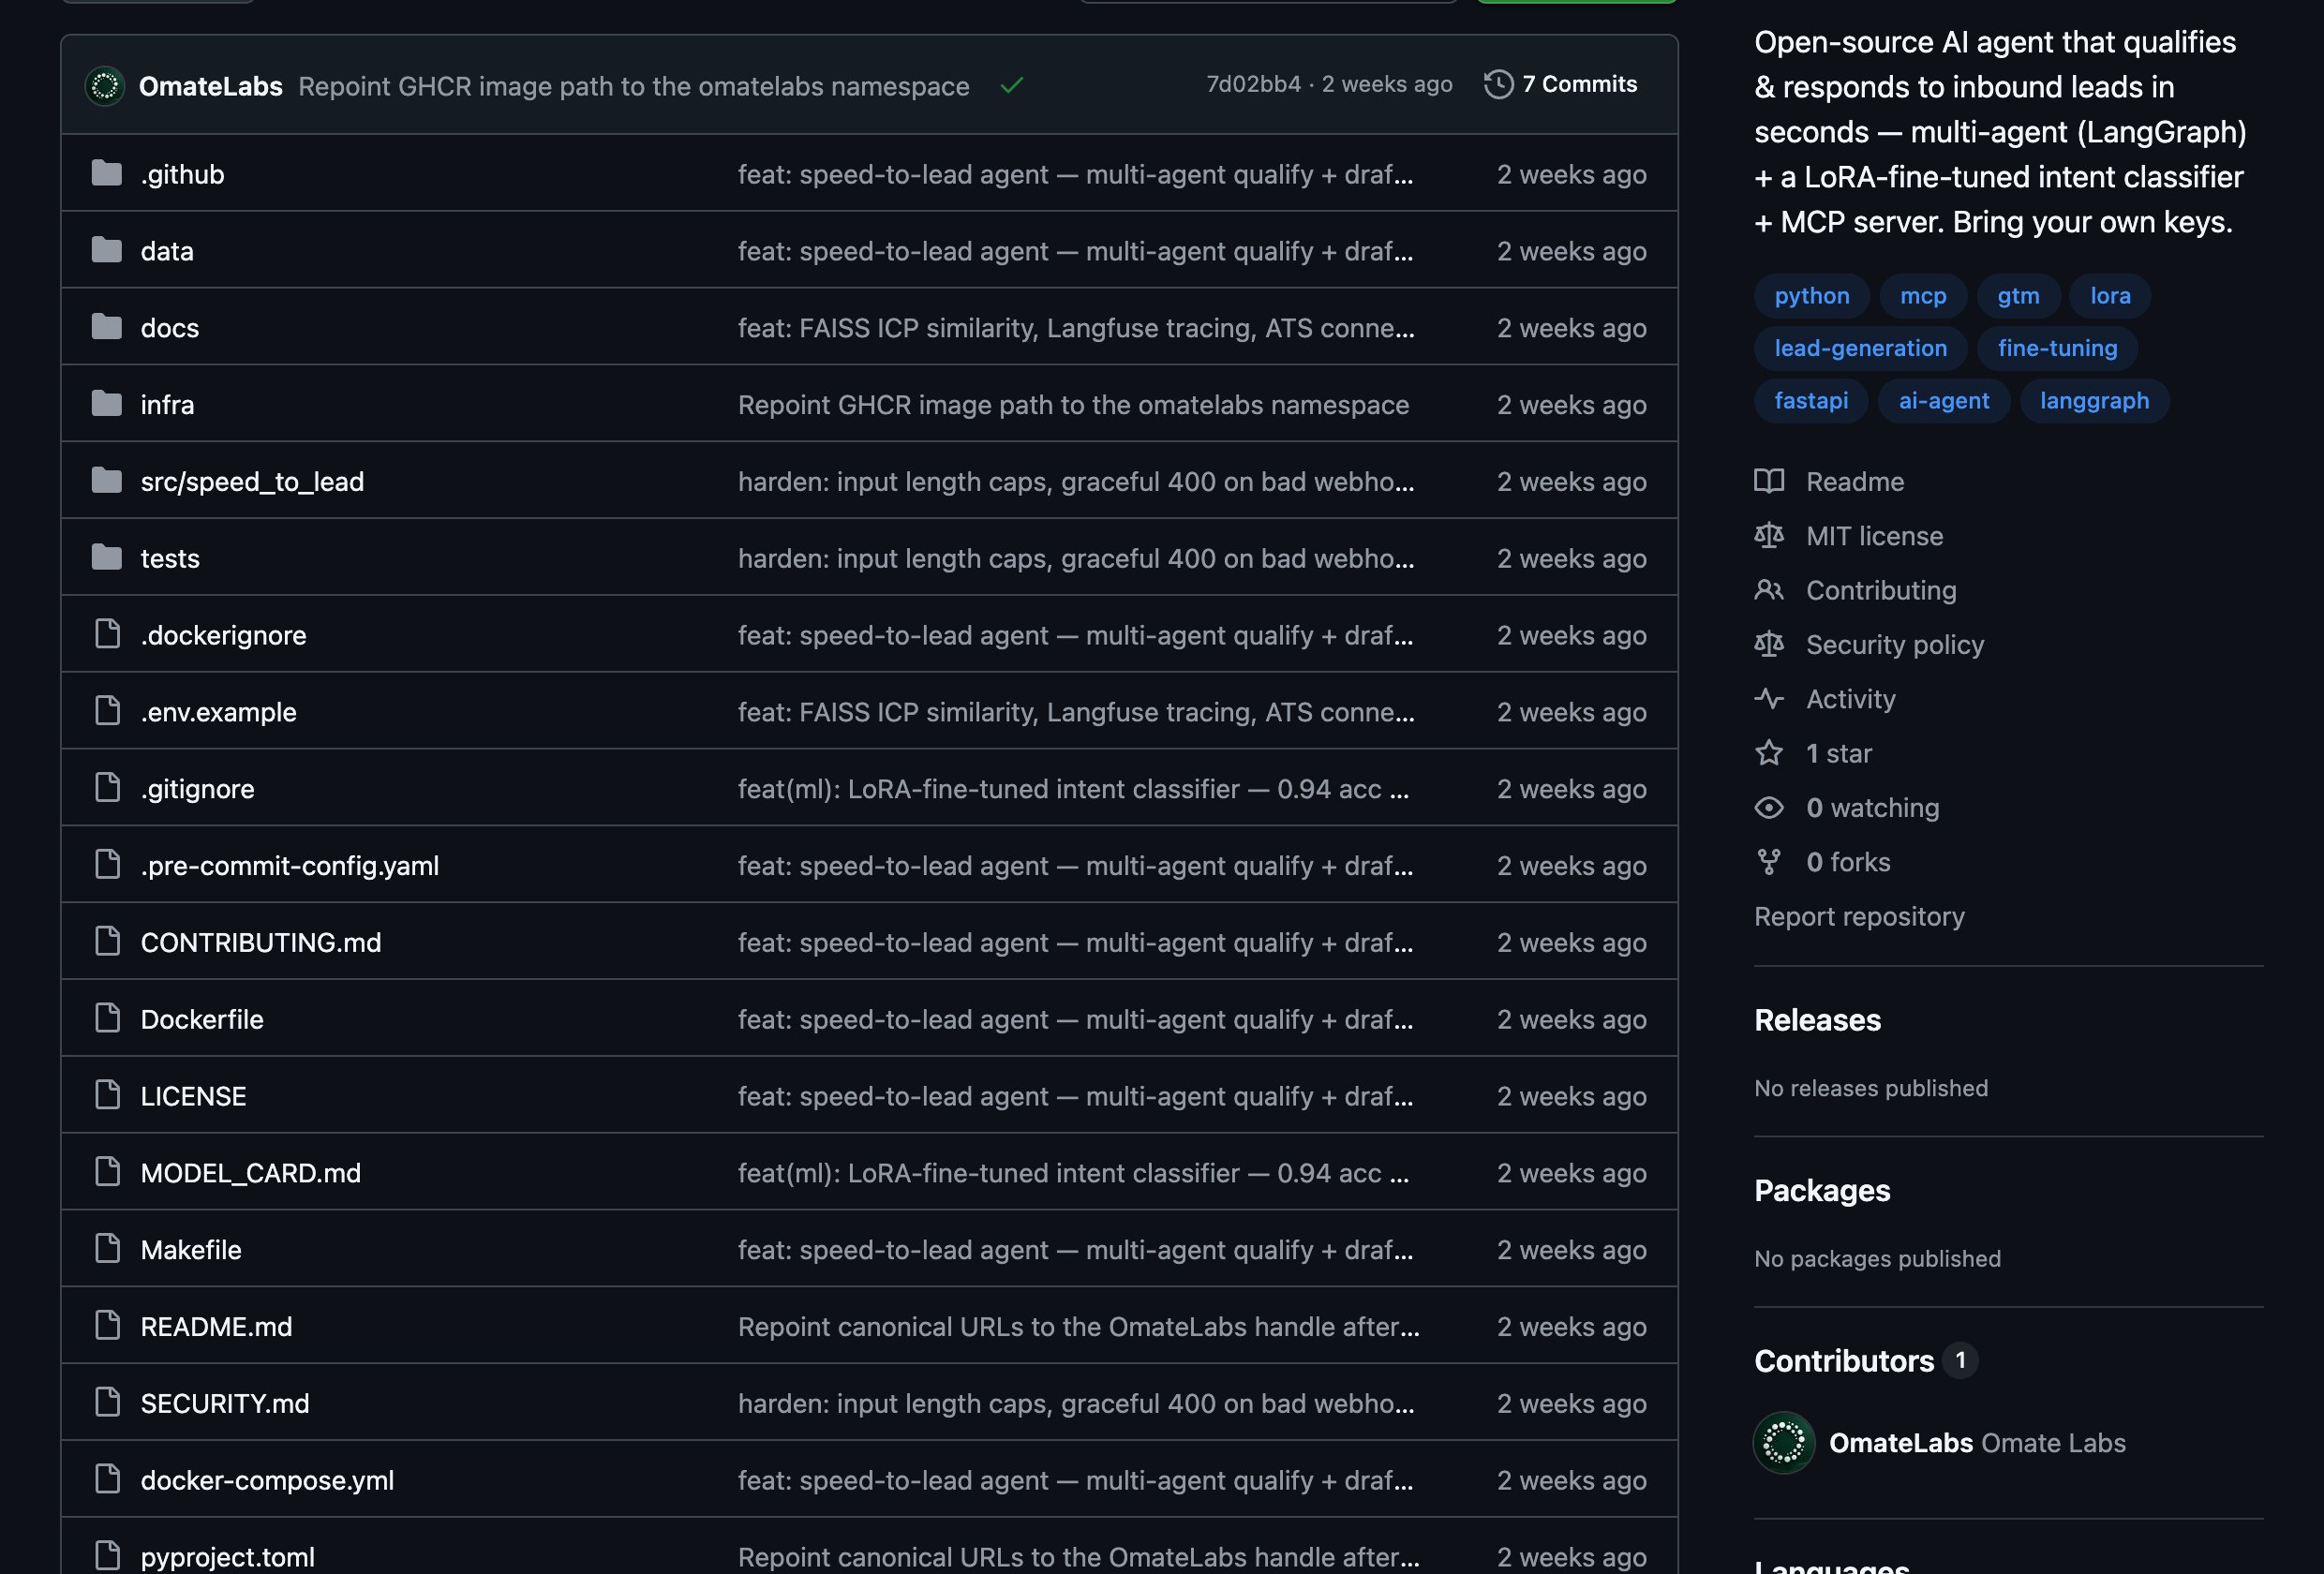Viewport: 2324px width, 1574px height.
Task: Open the lora topic tag
Action: 2110,296
